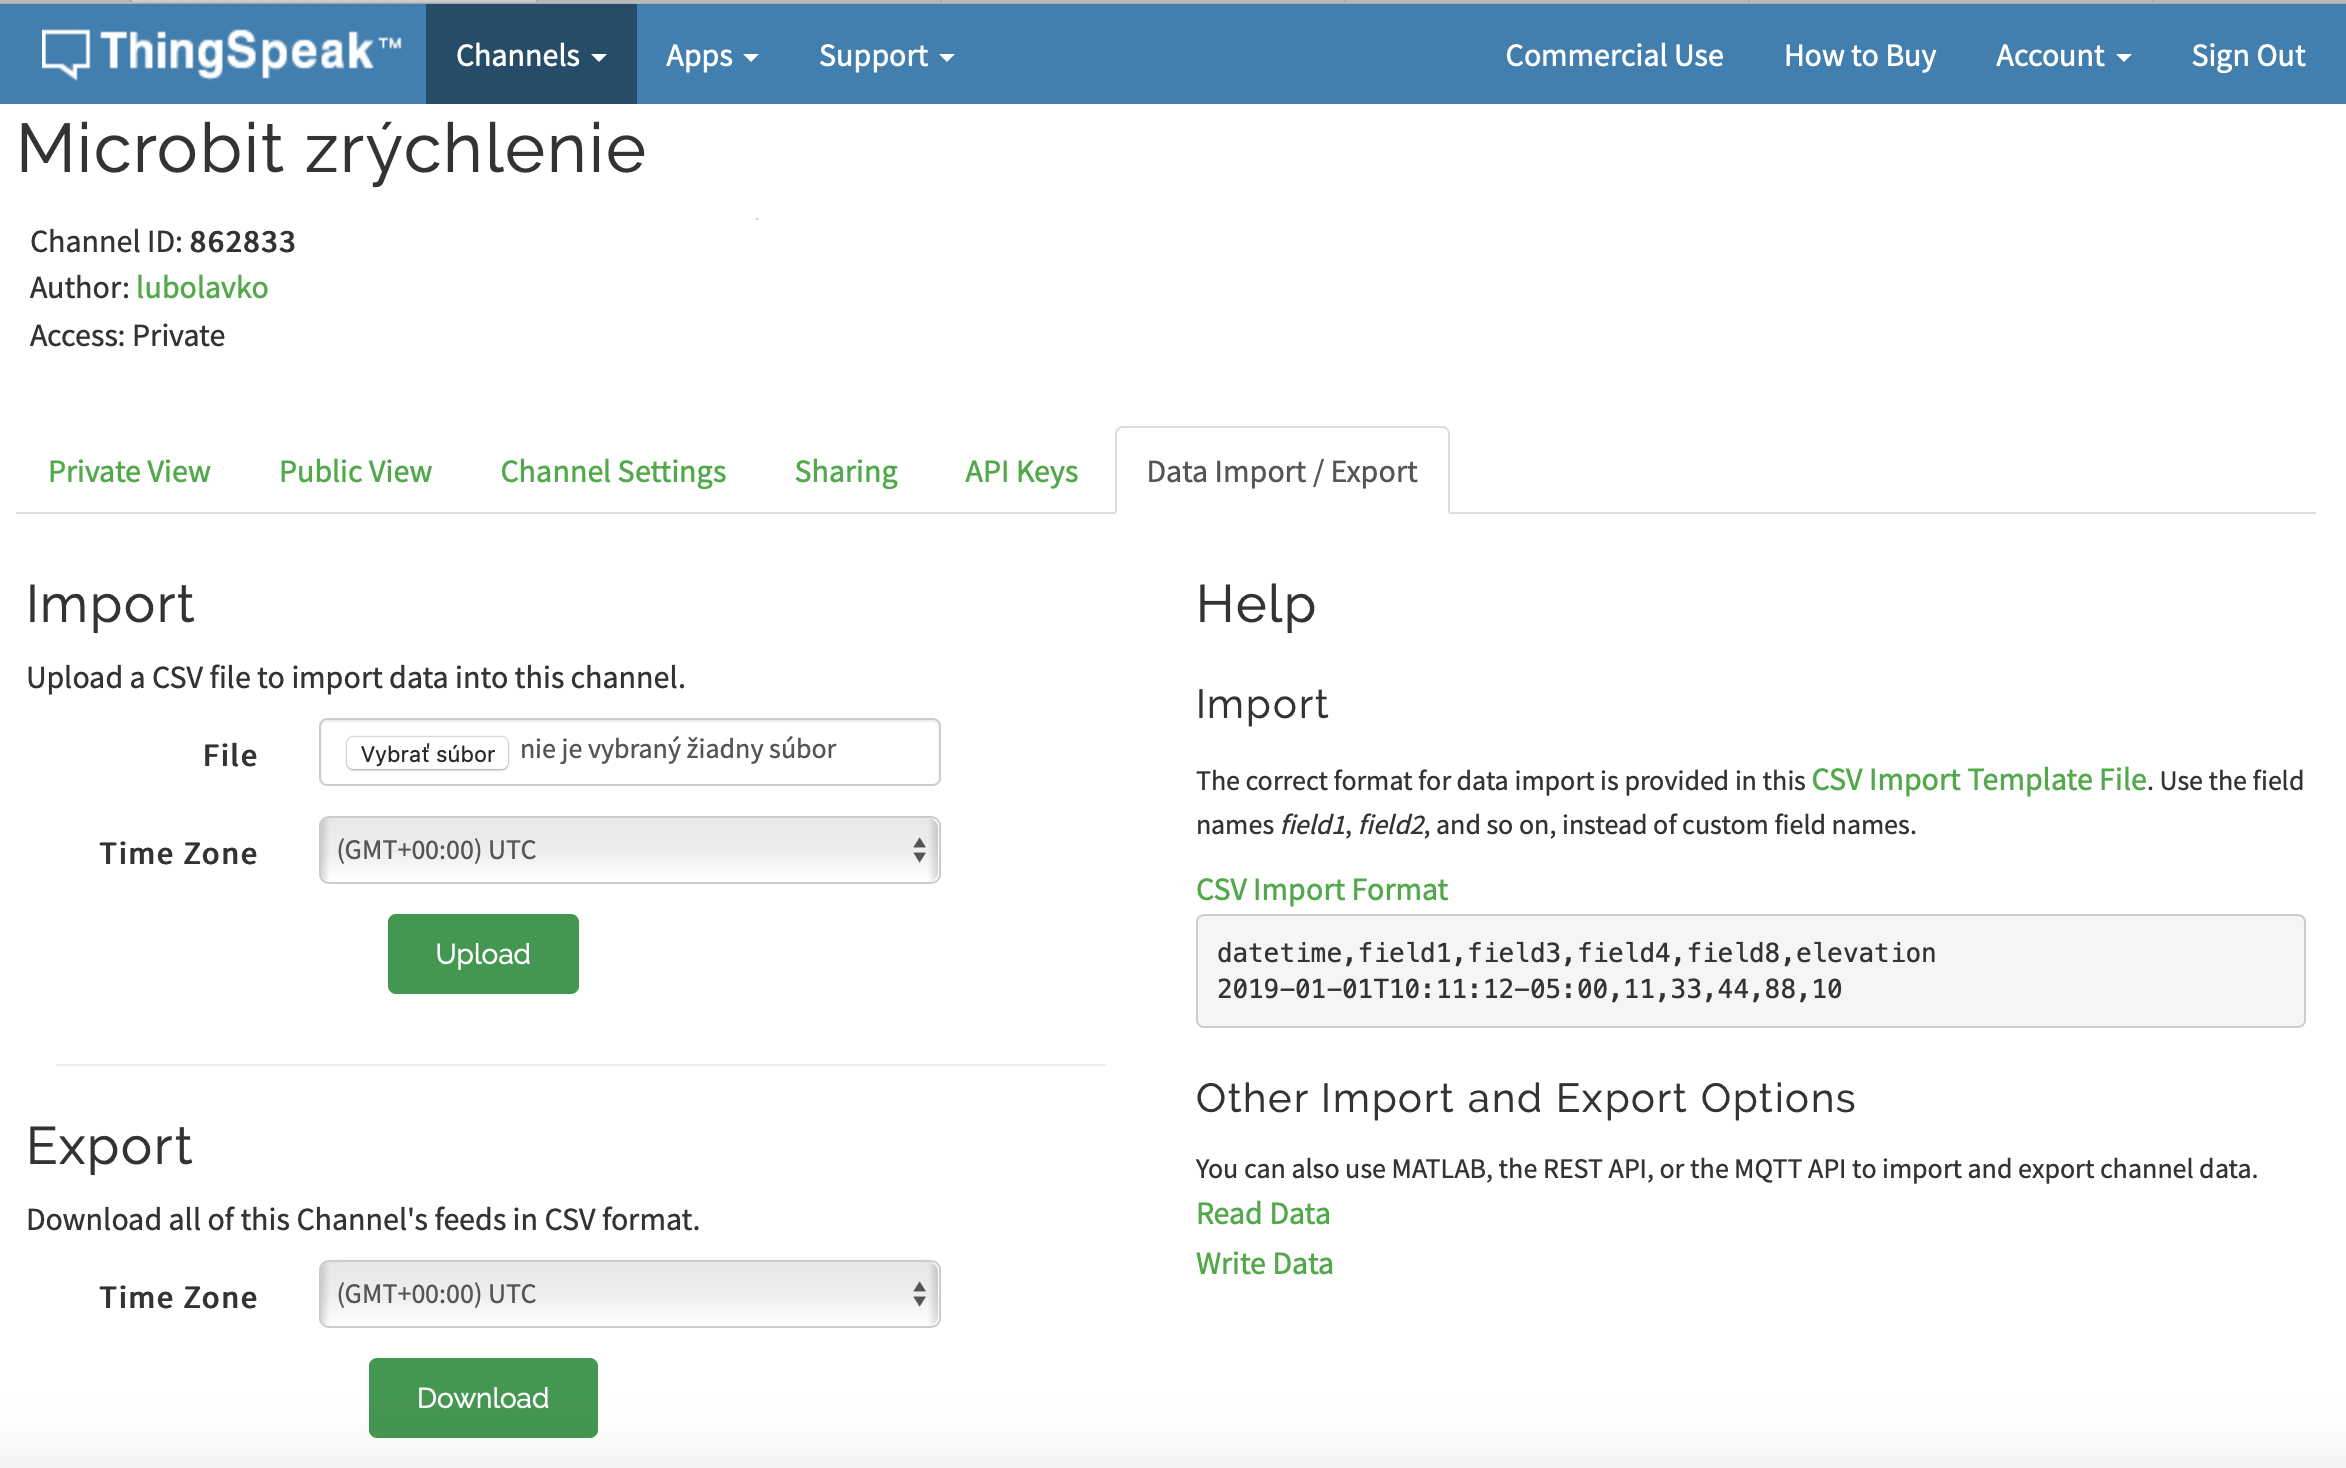
Task: Open author profile lubolavko
Action: pyautogui.click(x=202, y=288)
